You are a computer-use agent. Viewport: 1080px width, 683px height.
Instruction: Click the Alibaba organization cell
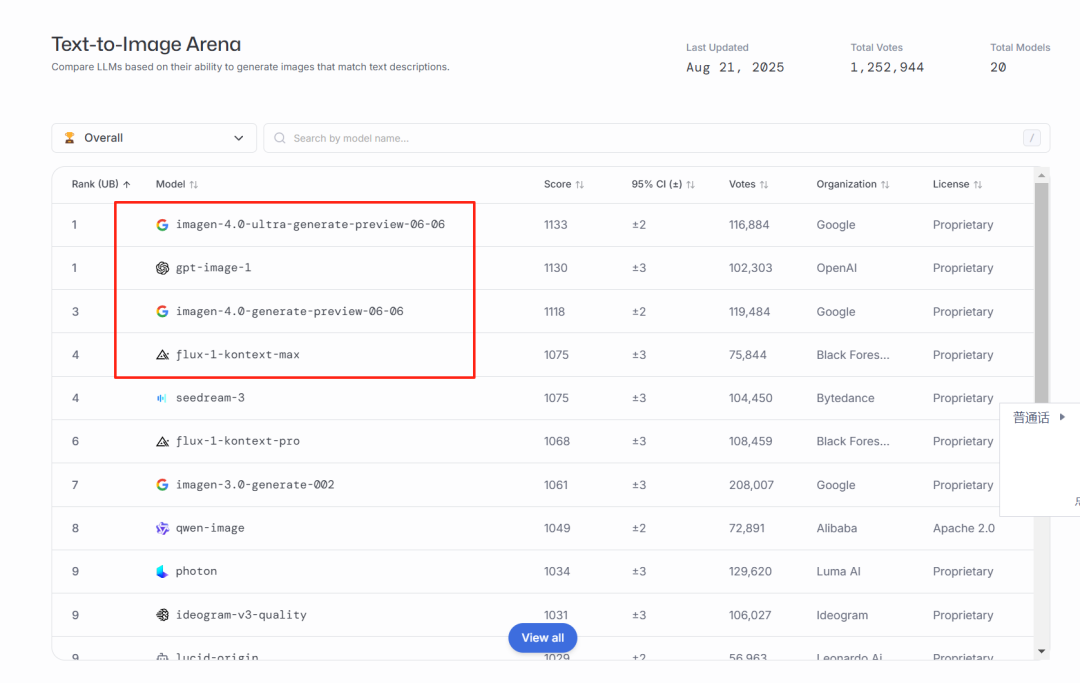[836, 528]
